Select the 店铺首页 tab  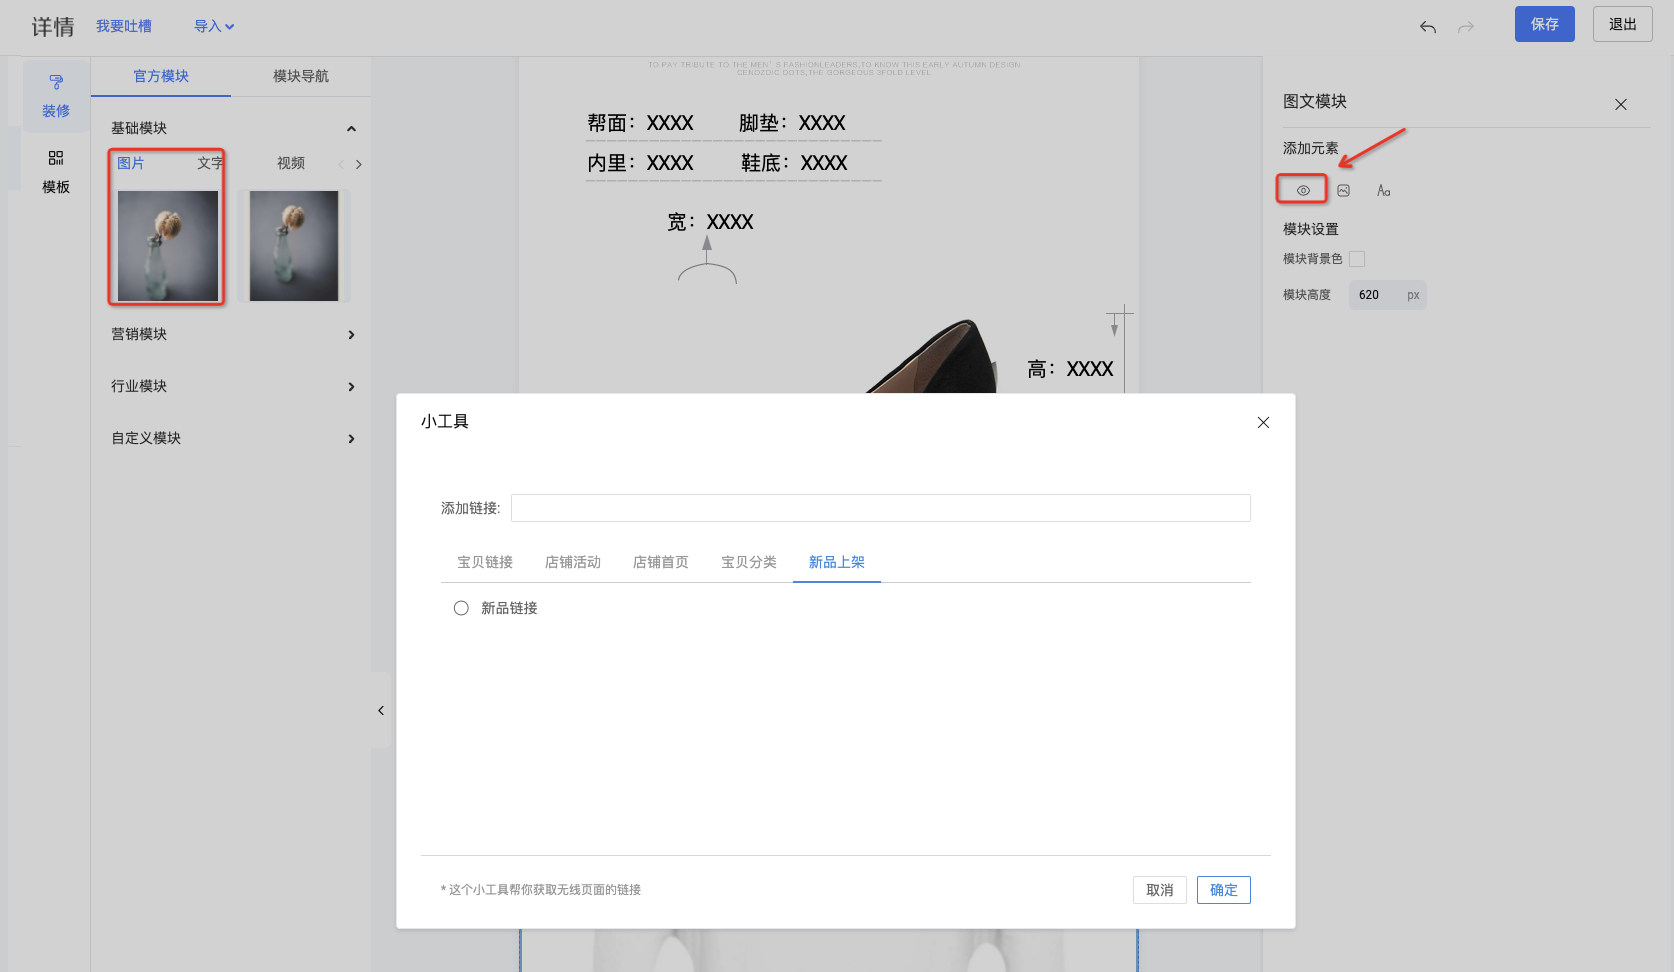click(x=661, y=562)
